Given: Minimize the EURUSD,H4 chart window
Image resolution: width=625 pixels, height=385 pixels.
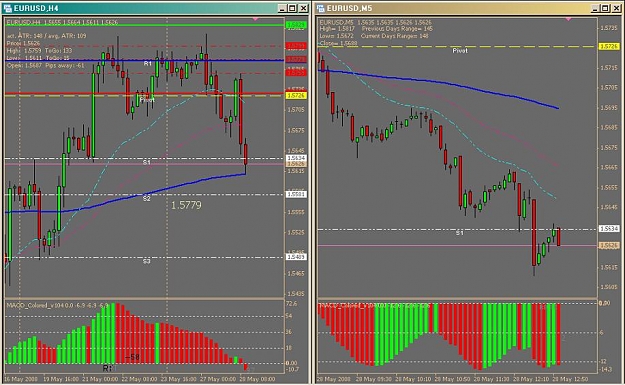Looking at the screenshot, I should (x=282, y=8).
